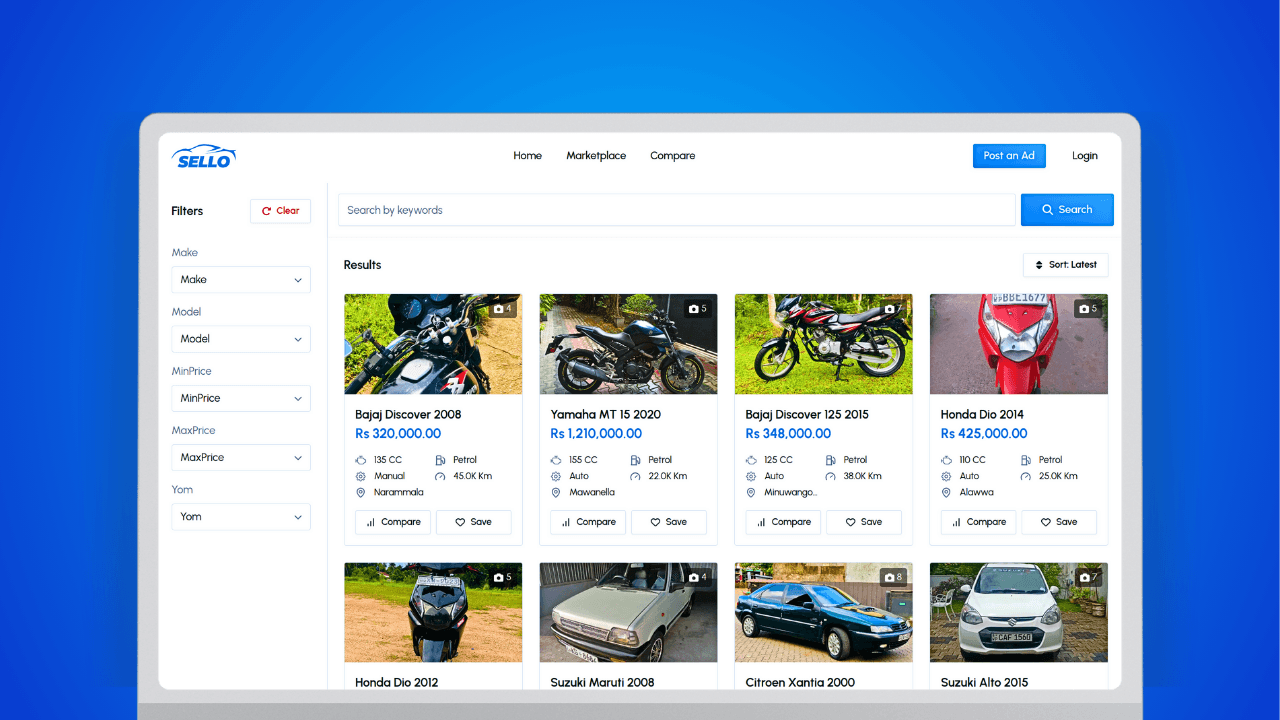Click heart icon on Bajaj Discover 125 card
The image size is (1280, 720).
851,522
